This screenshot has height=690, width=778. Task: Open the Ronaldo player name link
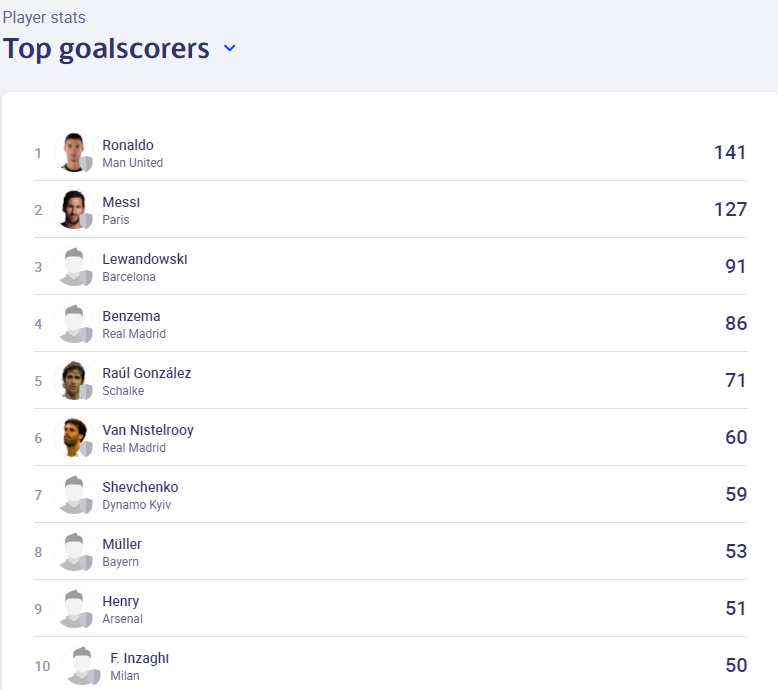(128, 145)
